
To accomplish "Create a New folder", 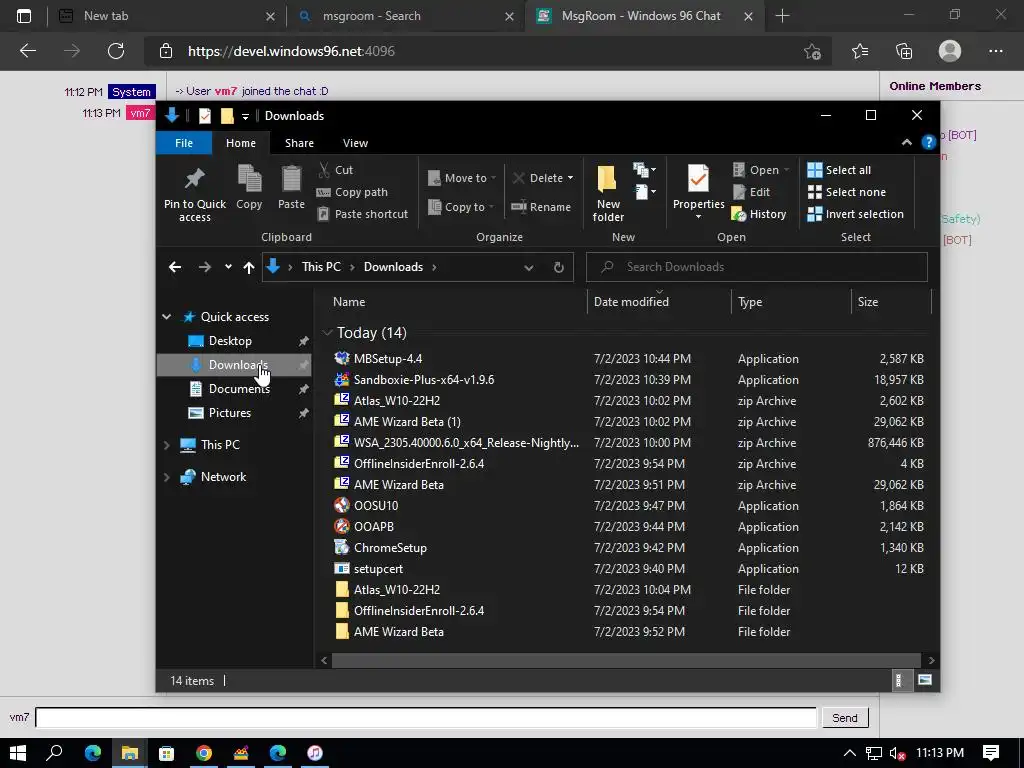I will coord(608,193).
